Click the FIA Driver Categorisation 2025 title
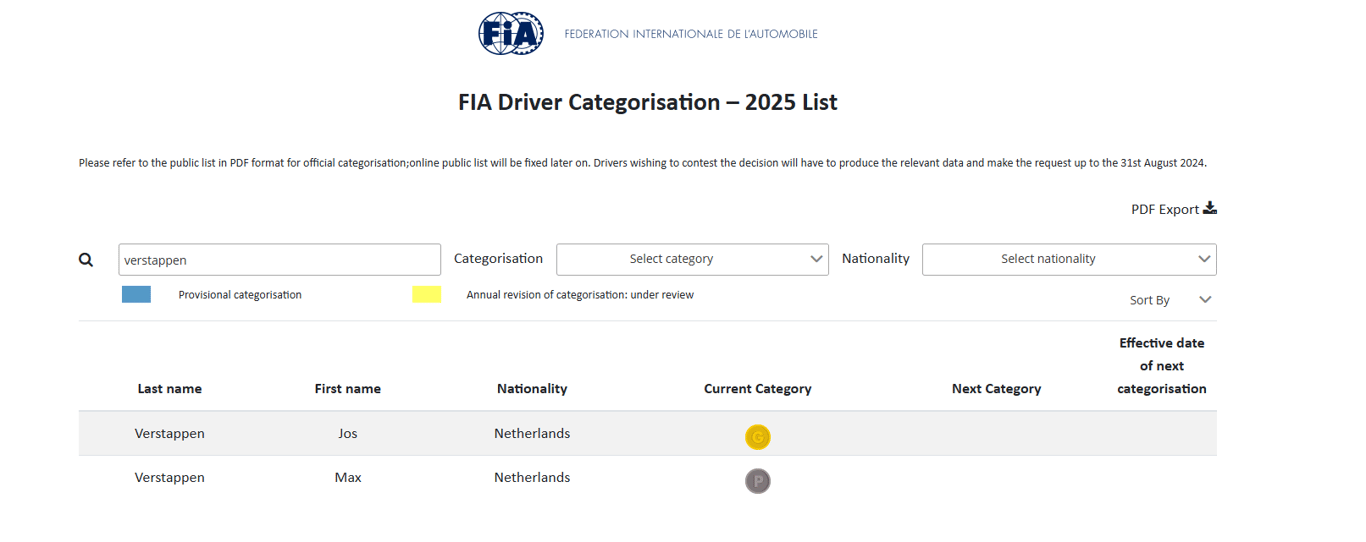 (648, 102)
